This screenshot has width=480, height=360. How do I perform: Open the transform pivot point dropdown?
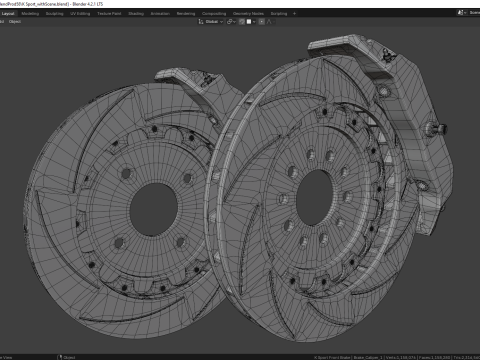pos(231,22)
